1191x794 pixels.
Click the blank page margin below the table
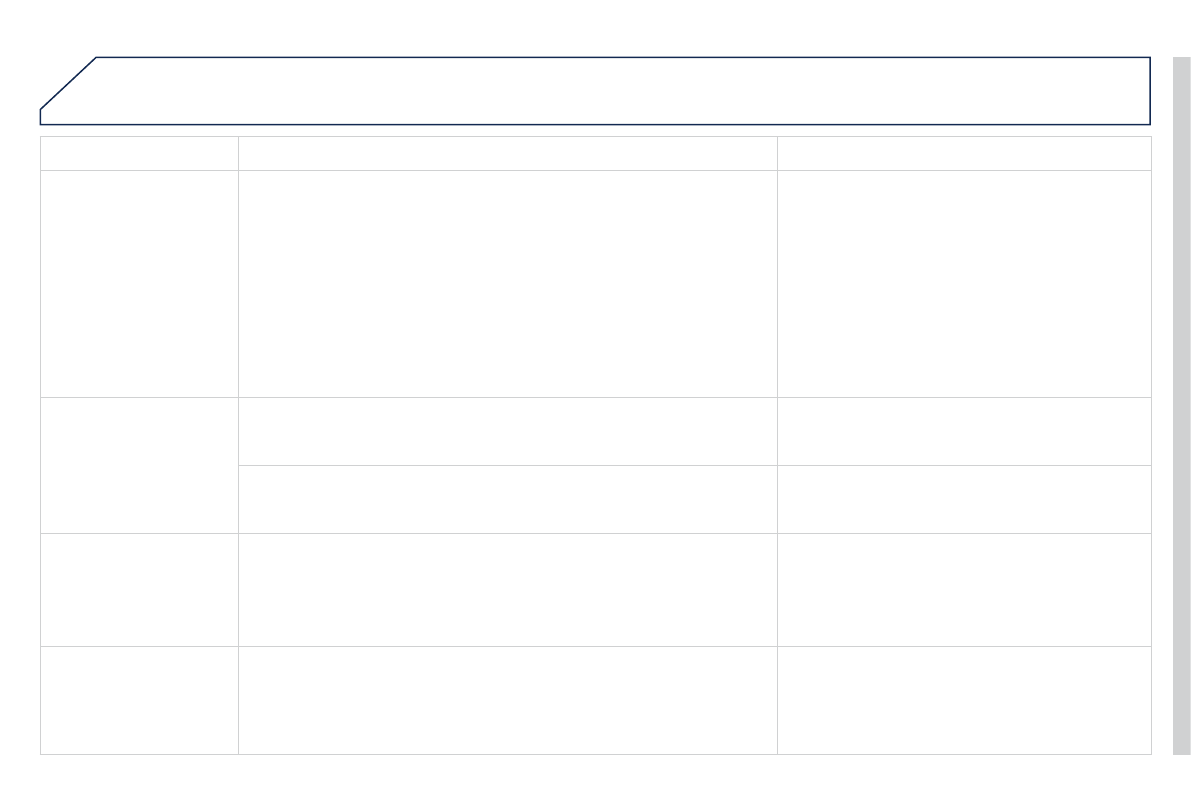click(595, 774)
